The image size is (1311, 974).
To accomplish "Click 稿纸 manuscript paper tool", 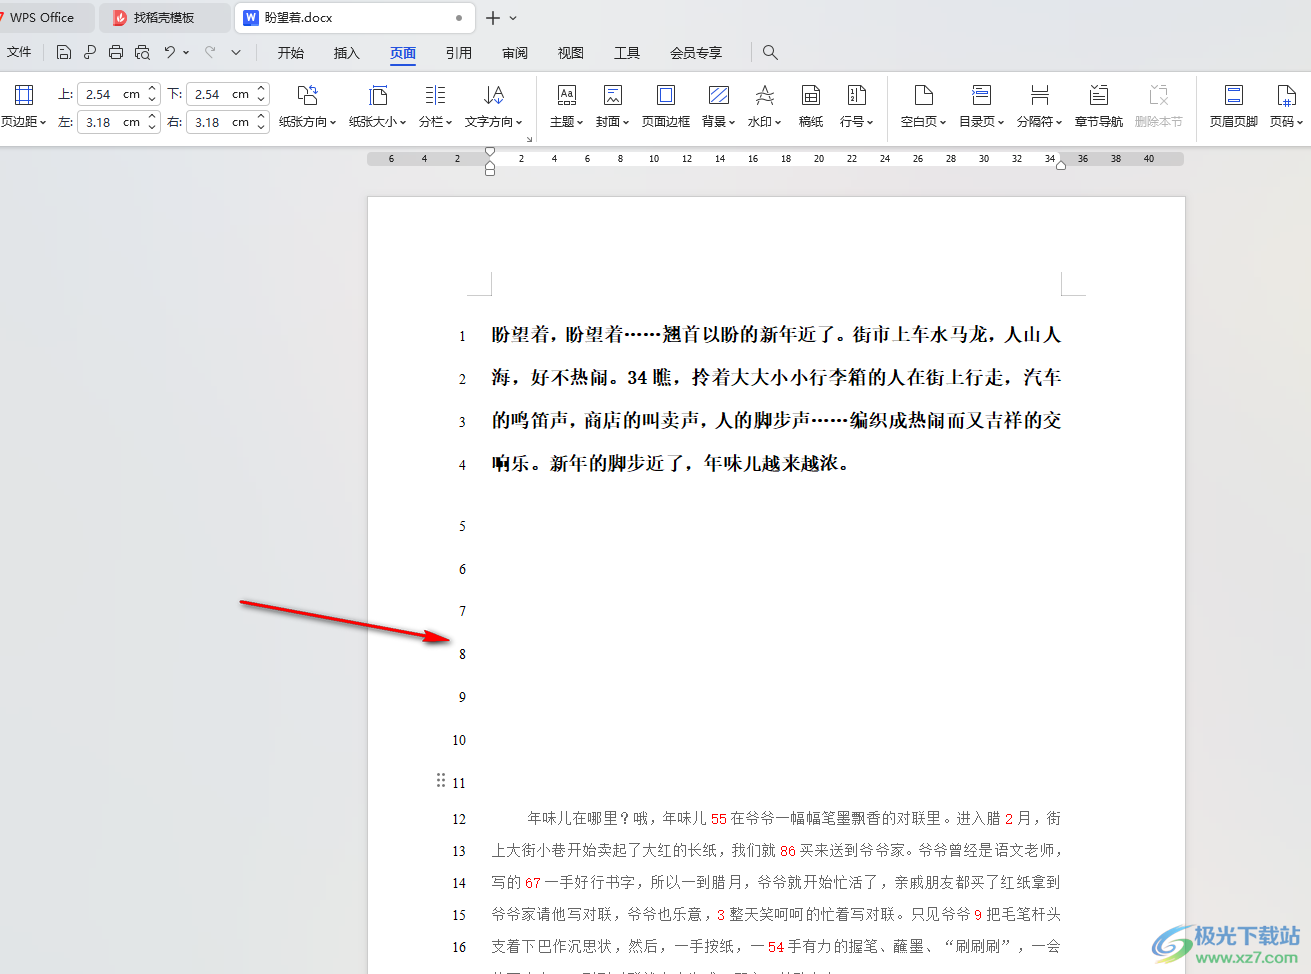I will [x=811, y=107].
